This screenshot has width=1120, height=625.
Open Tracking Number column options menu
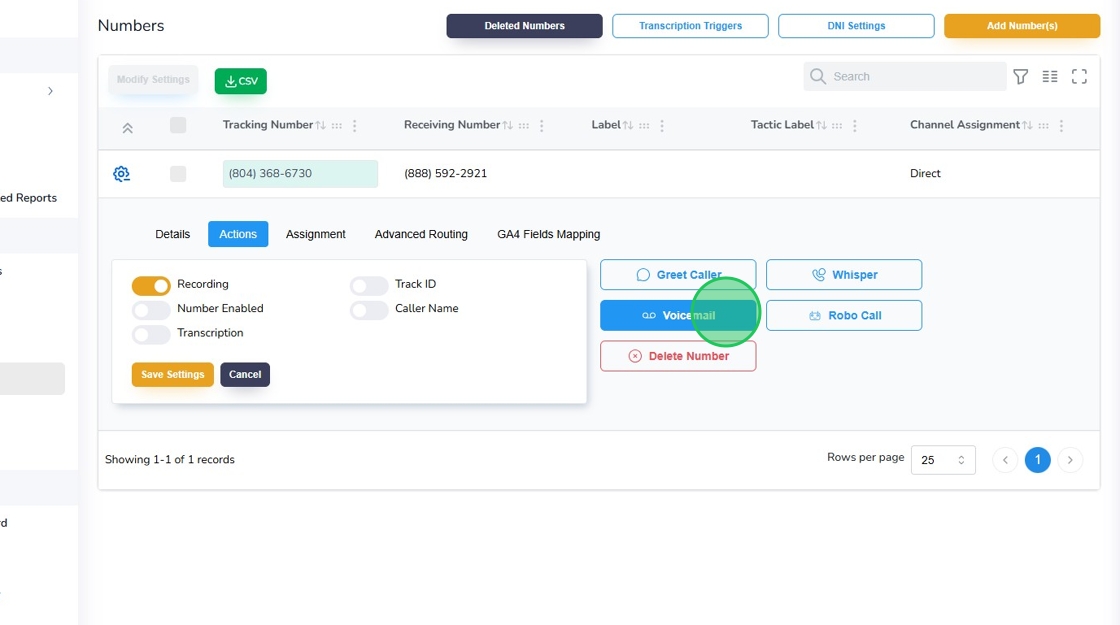pos(354,126)
